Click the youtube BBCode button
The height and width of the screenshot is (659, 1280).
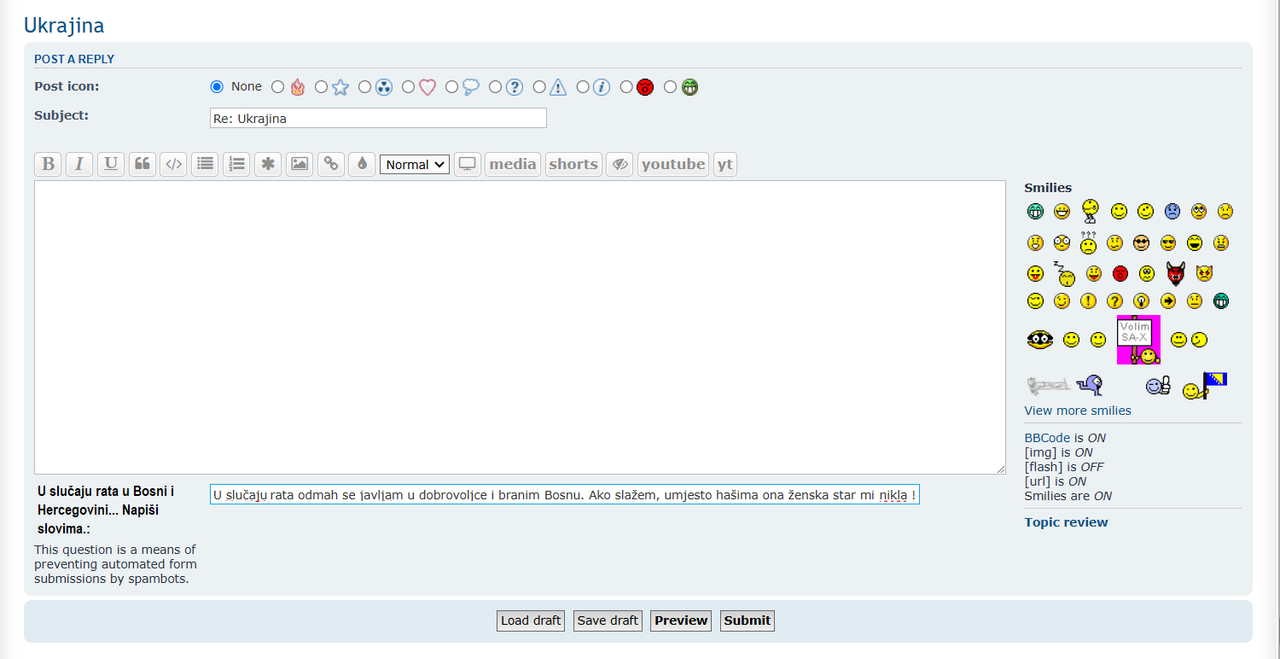[x=673, y=164]
